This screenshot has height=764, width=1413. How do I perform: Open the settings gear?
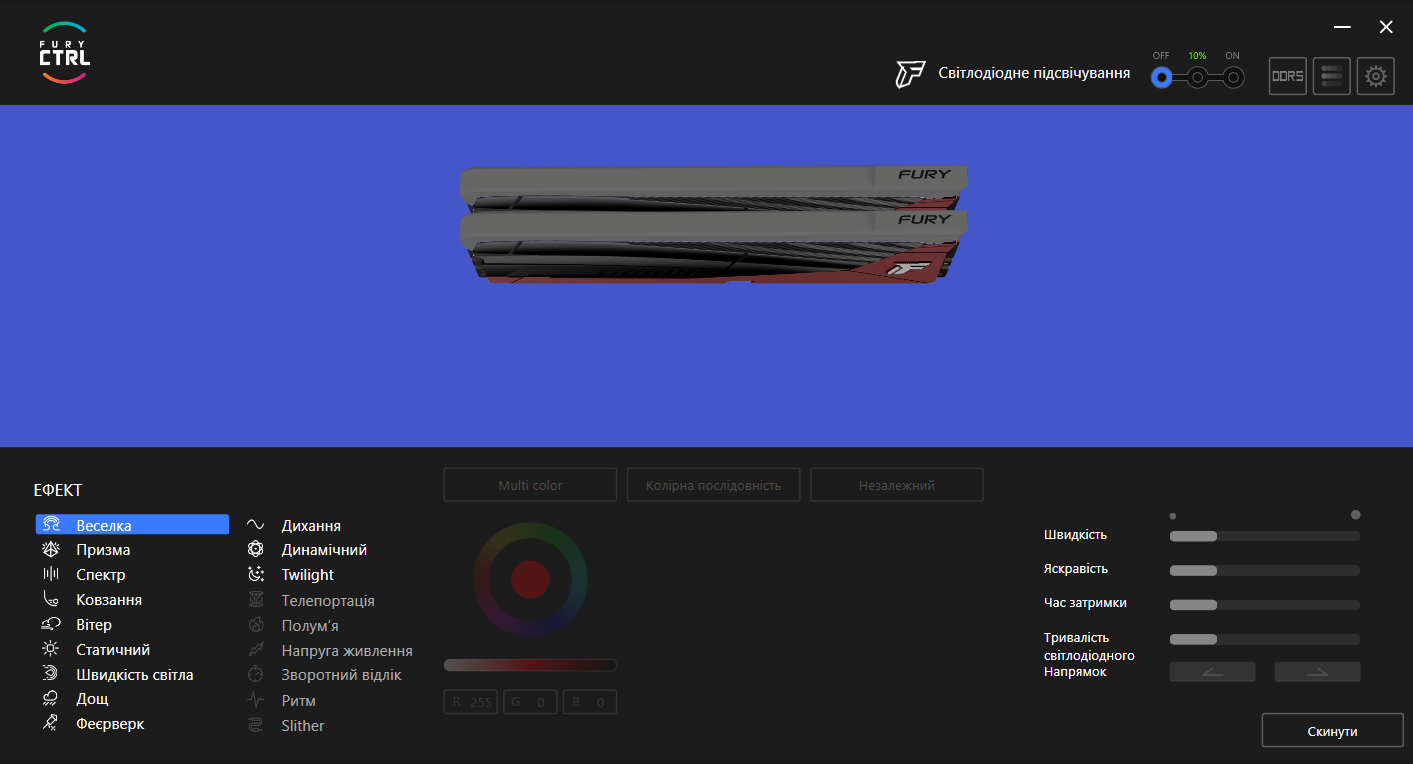pos(1376,76)
